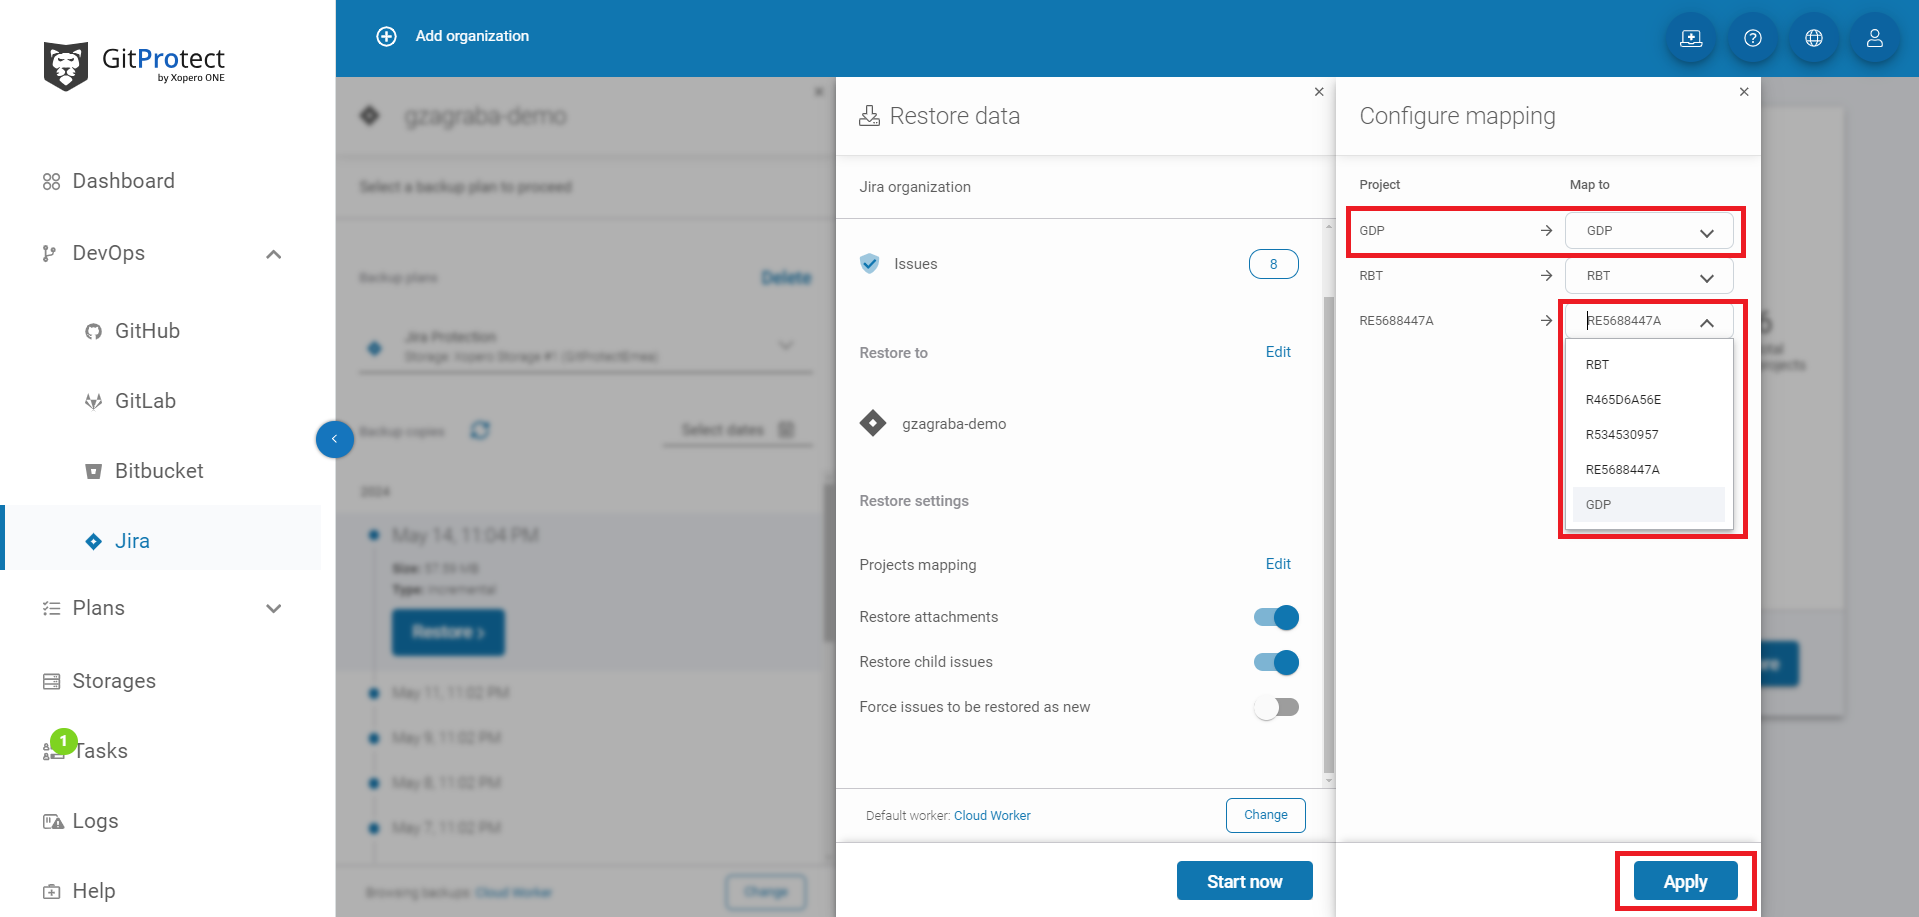
Task: Select R465D6A56E from the dropdown list
Action: (x=1623, y=400)
